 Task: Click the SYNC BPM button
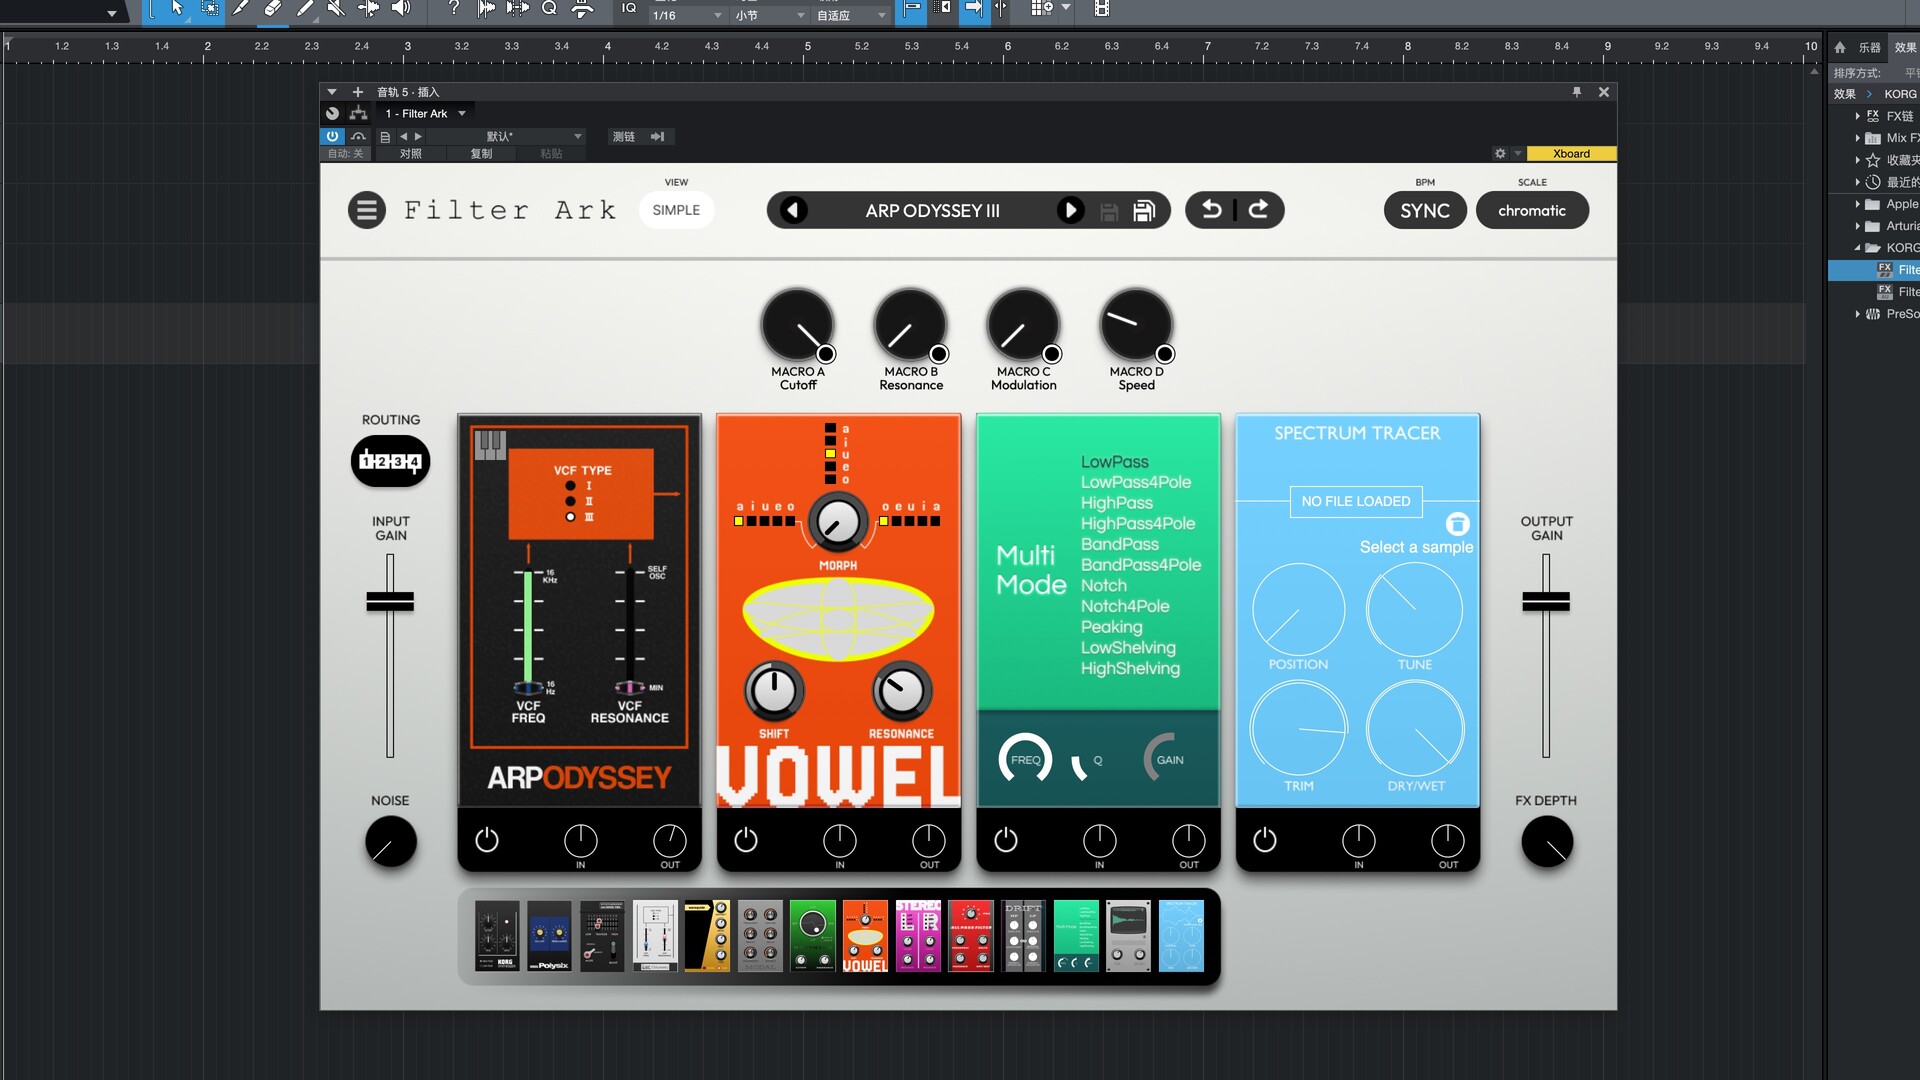[1424, 210]
